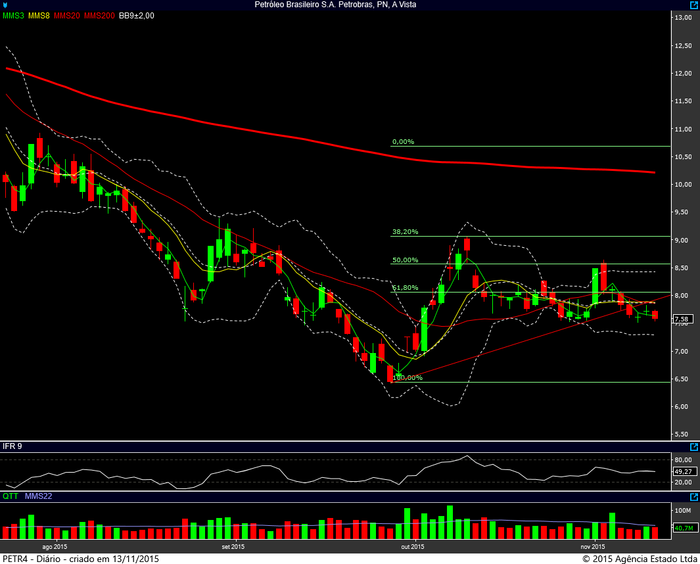Viewport: 700px width, 564px height.
Task: Select the MMS22 volume average label
Action: [x=37, y=495]
